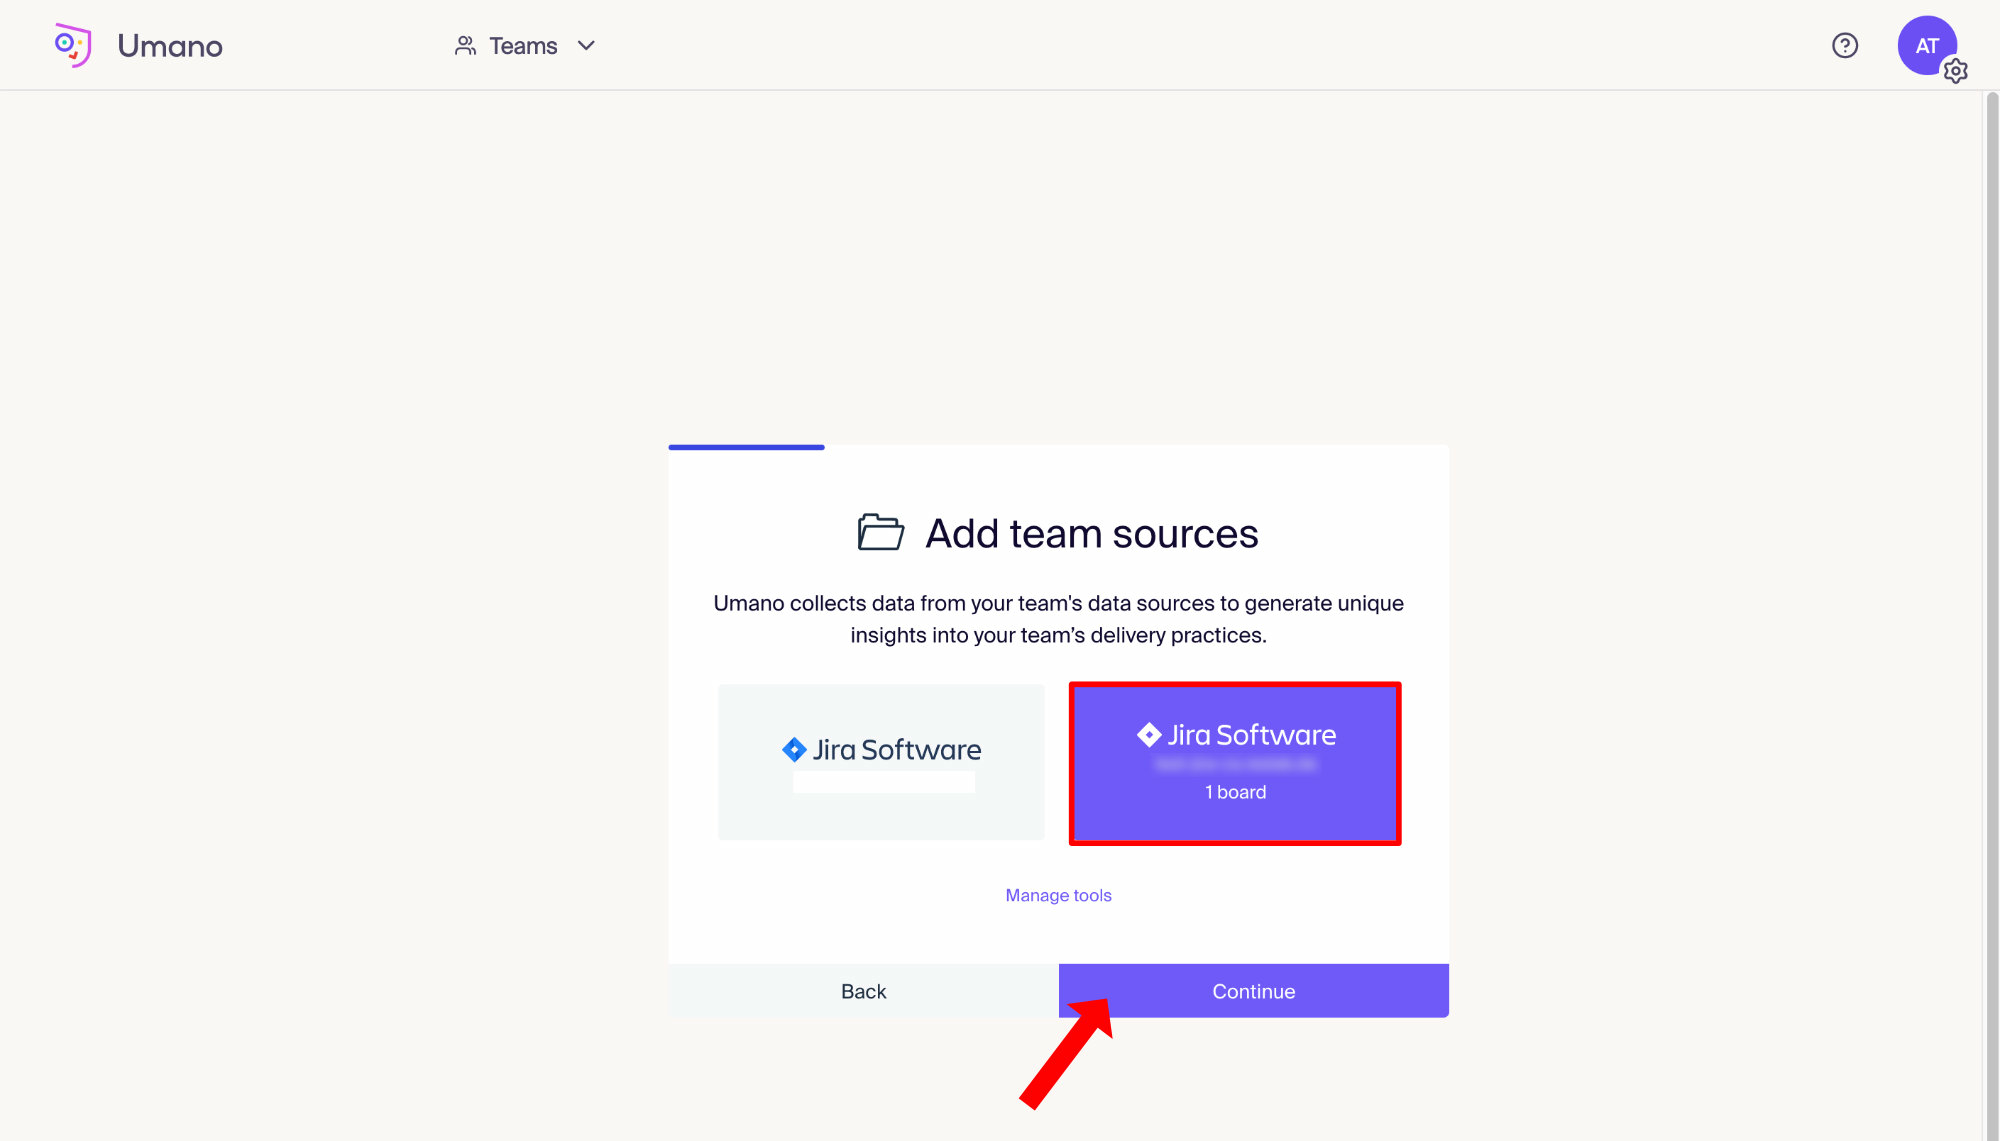Image resolution: width=2000 pixels, height=1141 pixels.
Task: Click the blue Jira diamond icon
Action: [x=794, y=749]
